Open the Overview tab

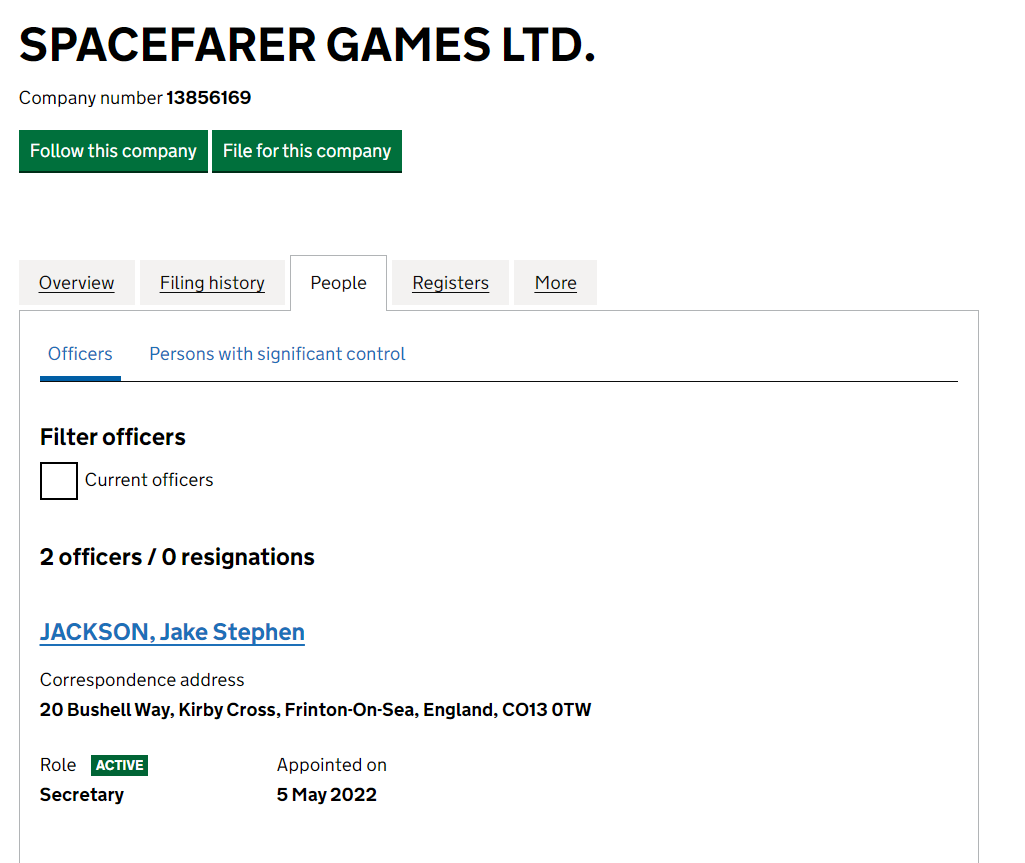[76, 282]
